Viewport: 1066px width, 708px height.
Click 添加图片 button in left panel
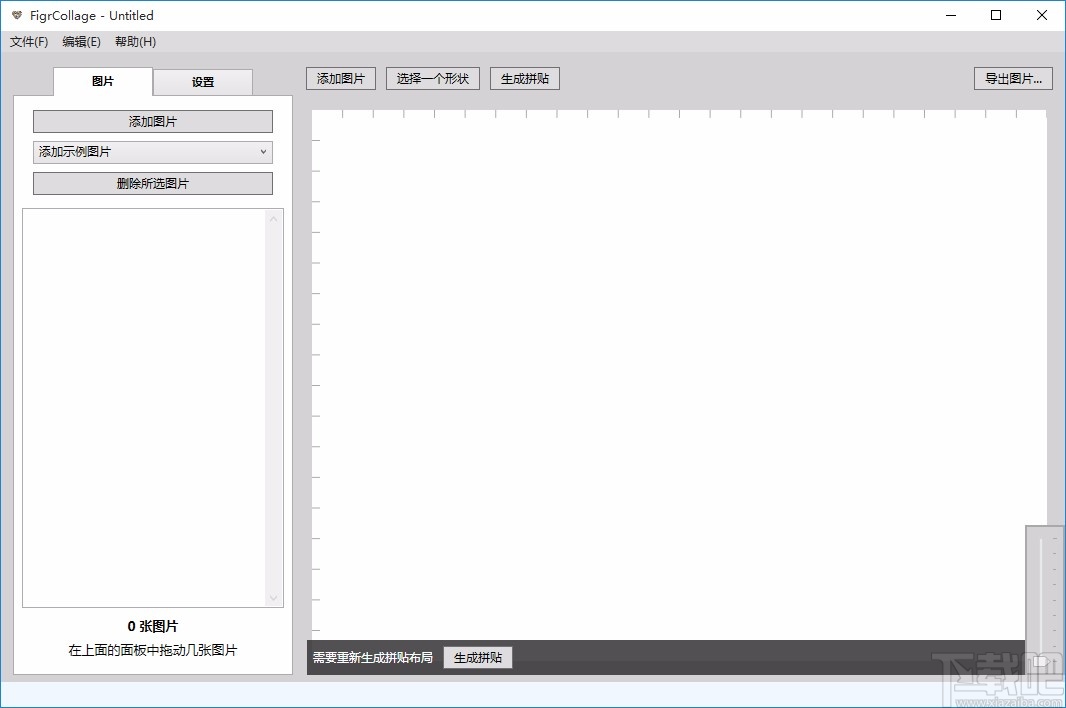[x=153, y=122]
